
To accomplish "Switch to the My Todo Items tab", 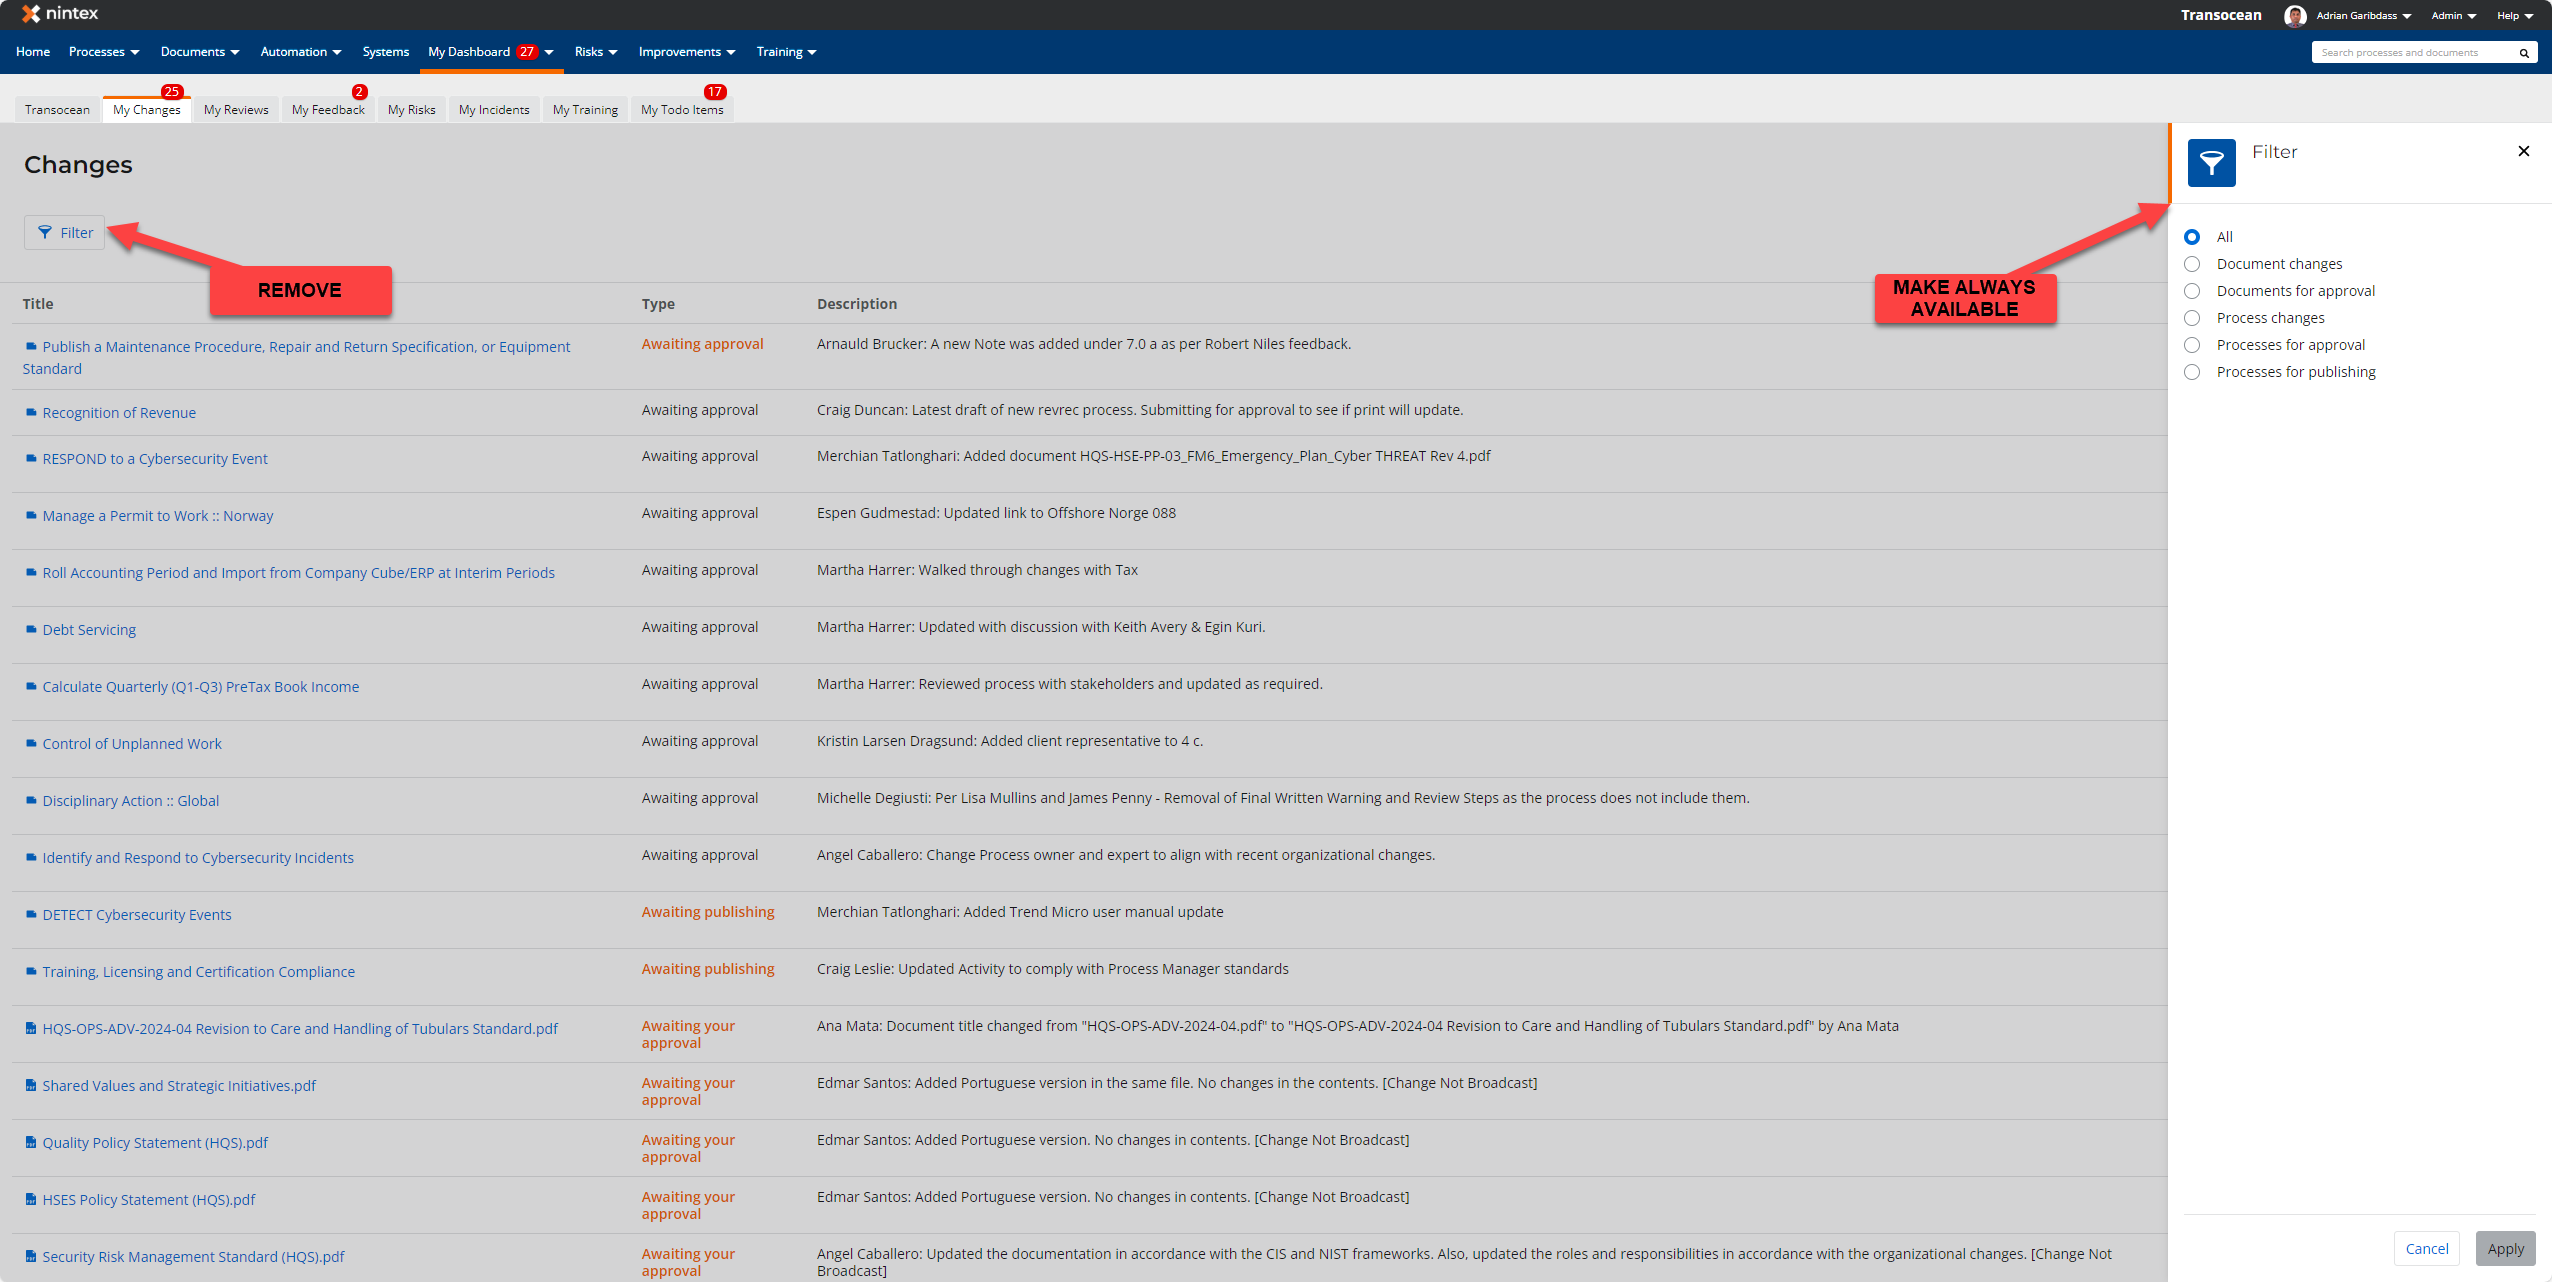I will coord(682,110).
